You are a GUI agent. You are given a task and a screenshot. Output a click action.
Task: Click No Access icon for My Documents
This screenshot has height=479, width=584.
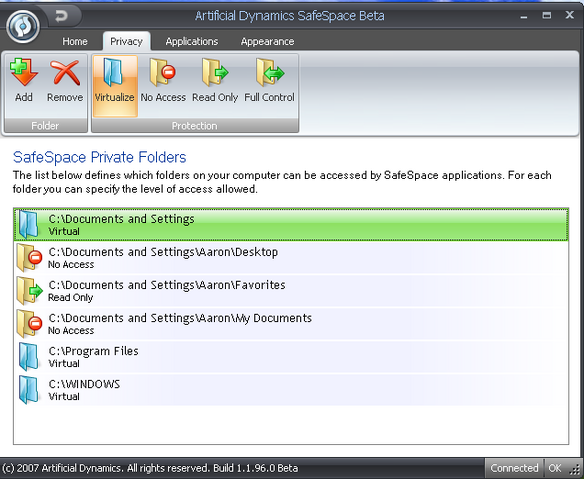point(29,324)
